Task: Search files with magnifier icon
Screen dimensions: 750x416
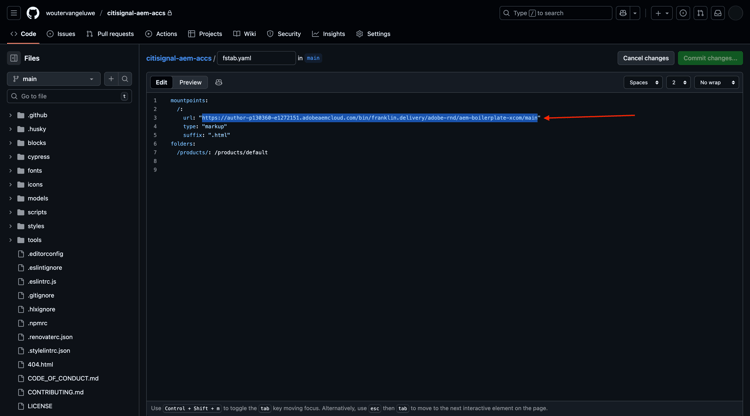Action: pos(125,79)
